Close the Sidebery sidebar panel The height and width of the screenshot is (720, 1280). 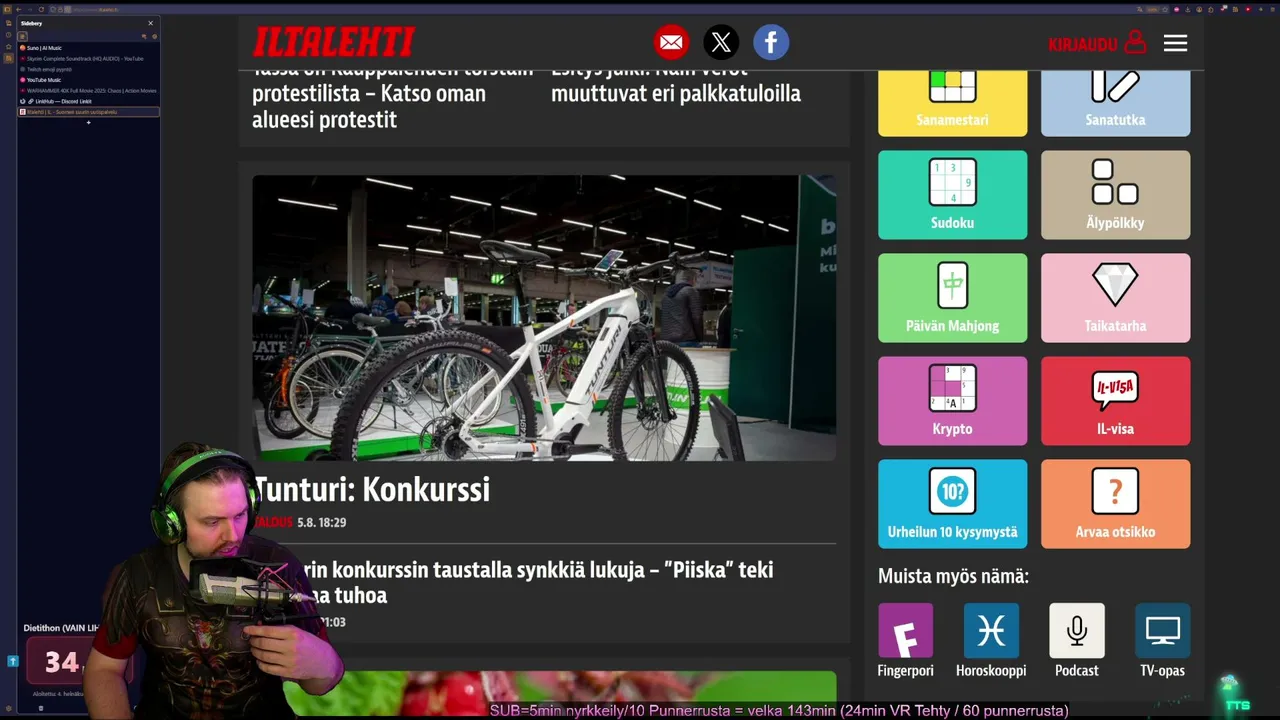tap(151, 23)
